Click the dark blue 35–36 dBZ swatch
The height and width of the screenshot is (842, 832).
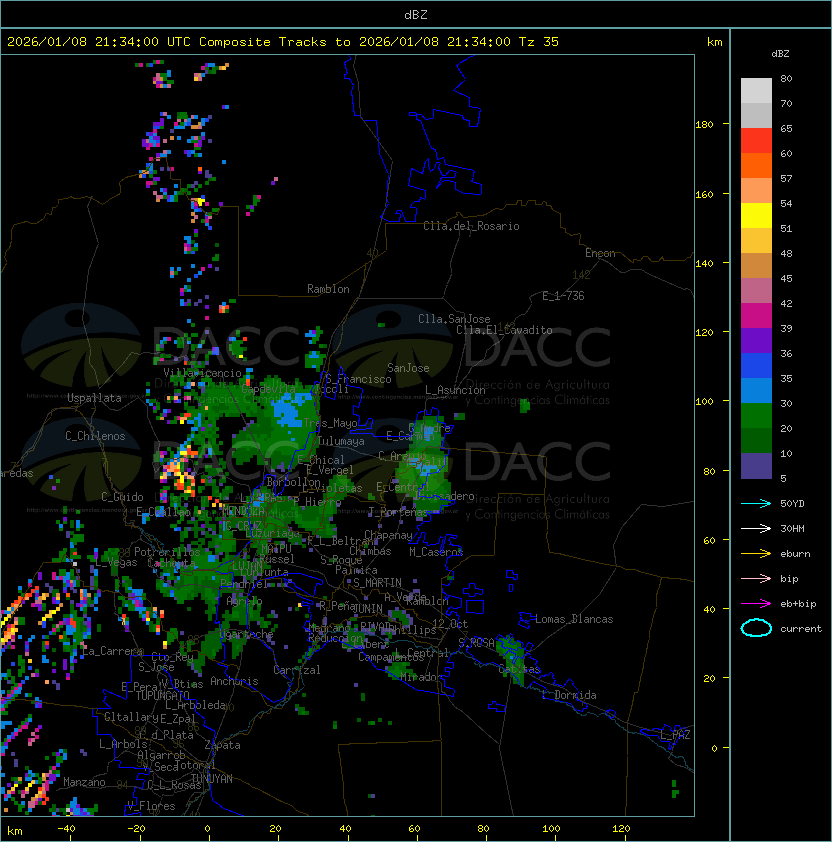(x=756, y=365)
